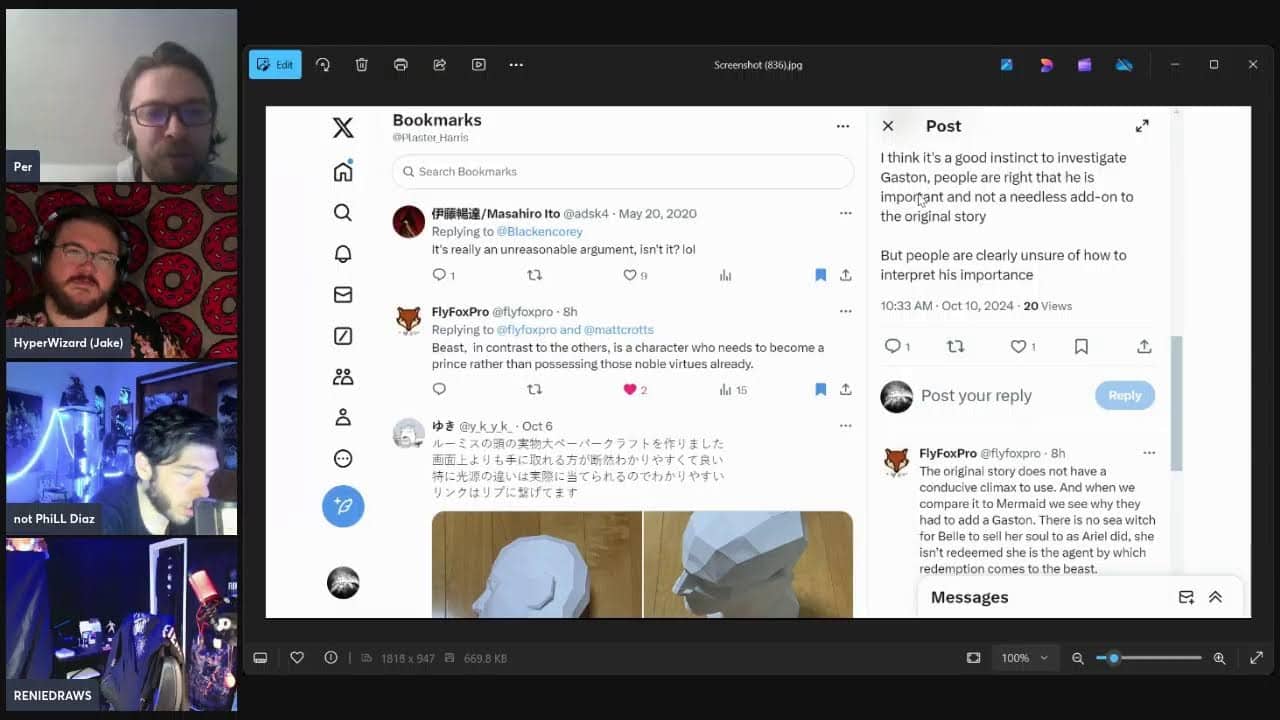The height and width of the screenshot is (720, 1280).
Task: Enter fullscreen using the bottom-right expand arrows
Action: (x=1256, y=658)
